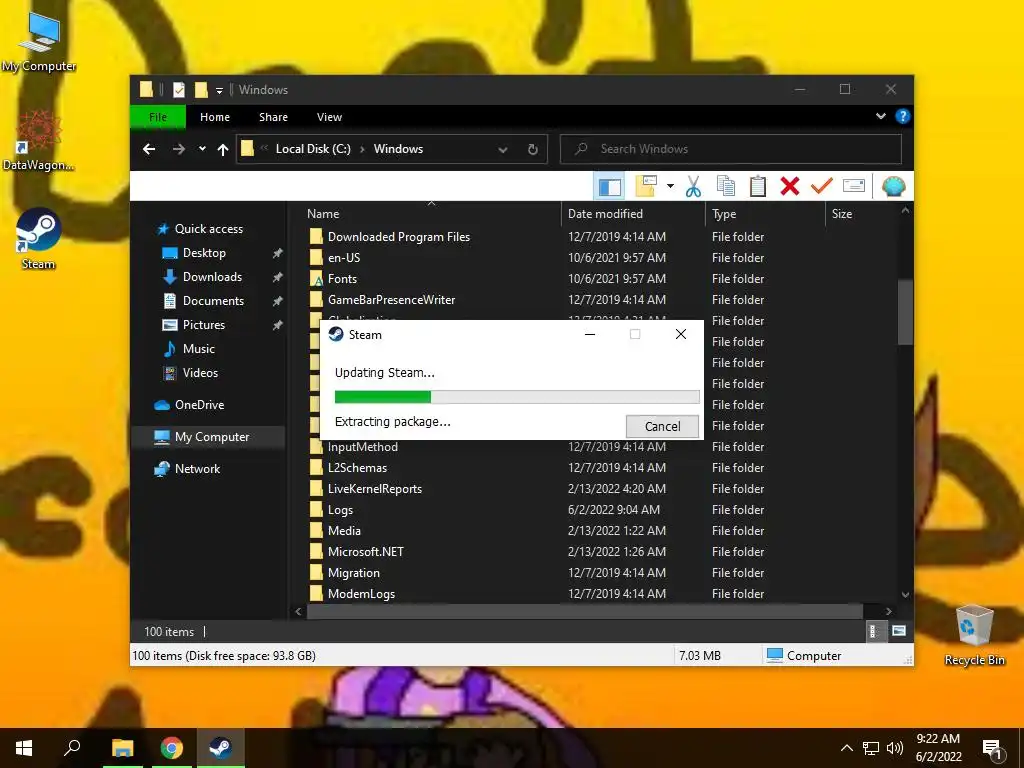
Task: Click the Steam update progress bar
Action: 517,396
